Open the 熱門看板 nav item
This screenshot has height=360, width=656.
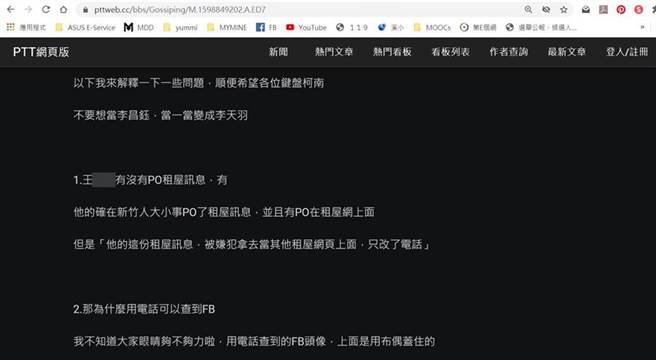pos(392,52)
